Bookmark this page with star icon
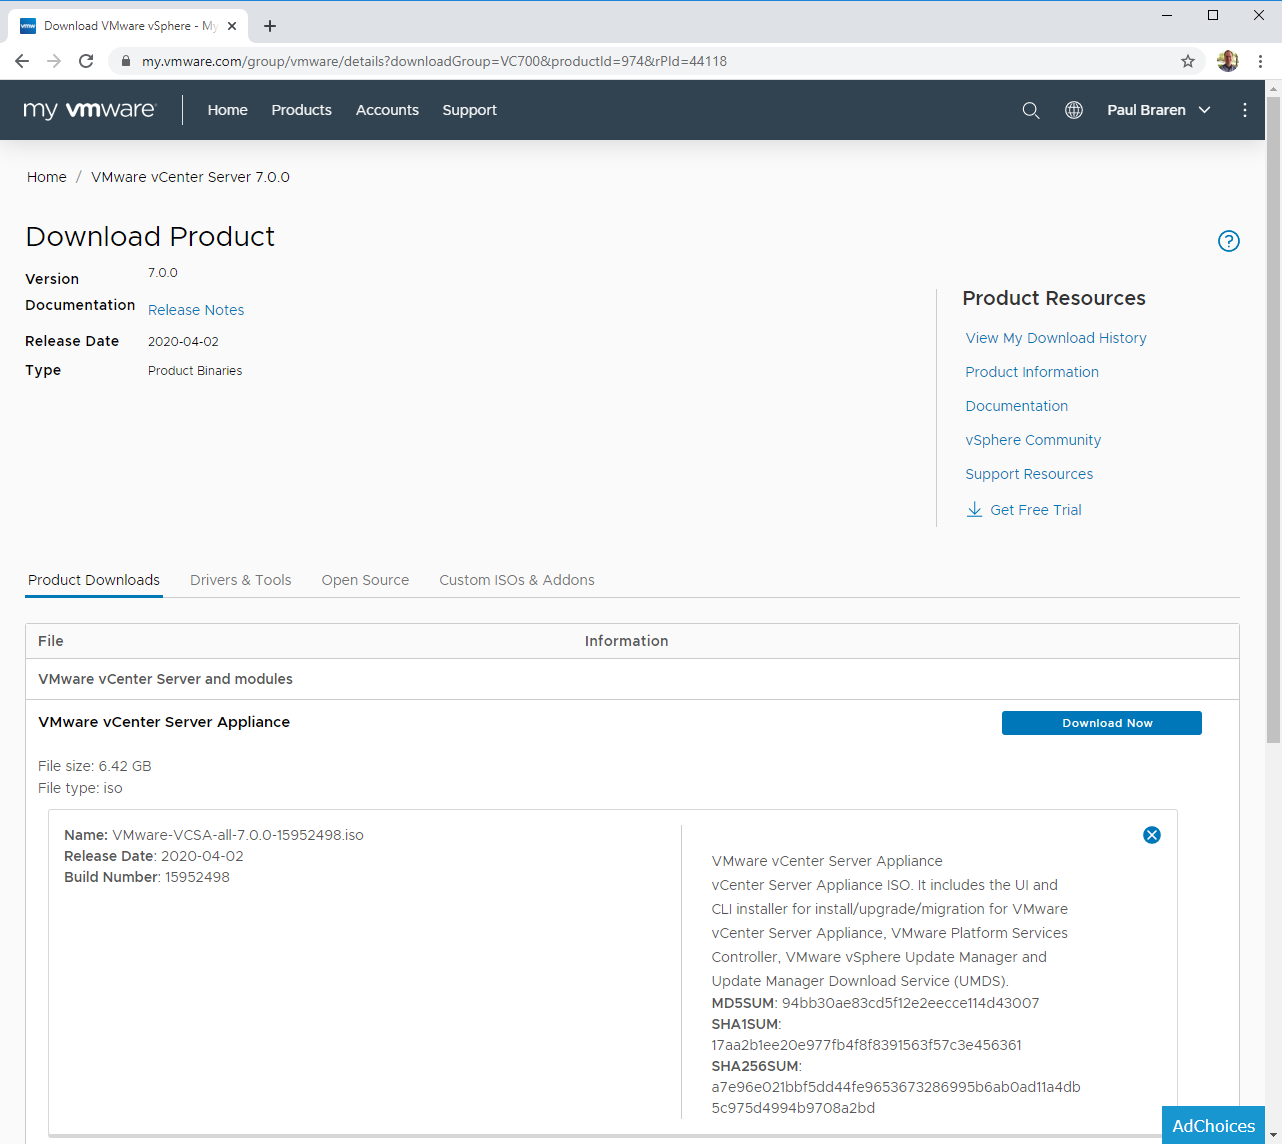Image resolution: width=1282 pixels, height=1144 pixels. click(x=1188, y=61)
